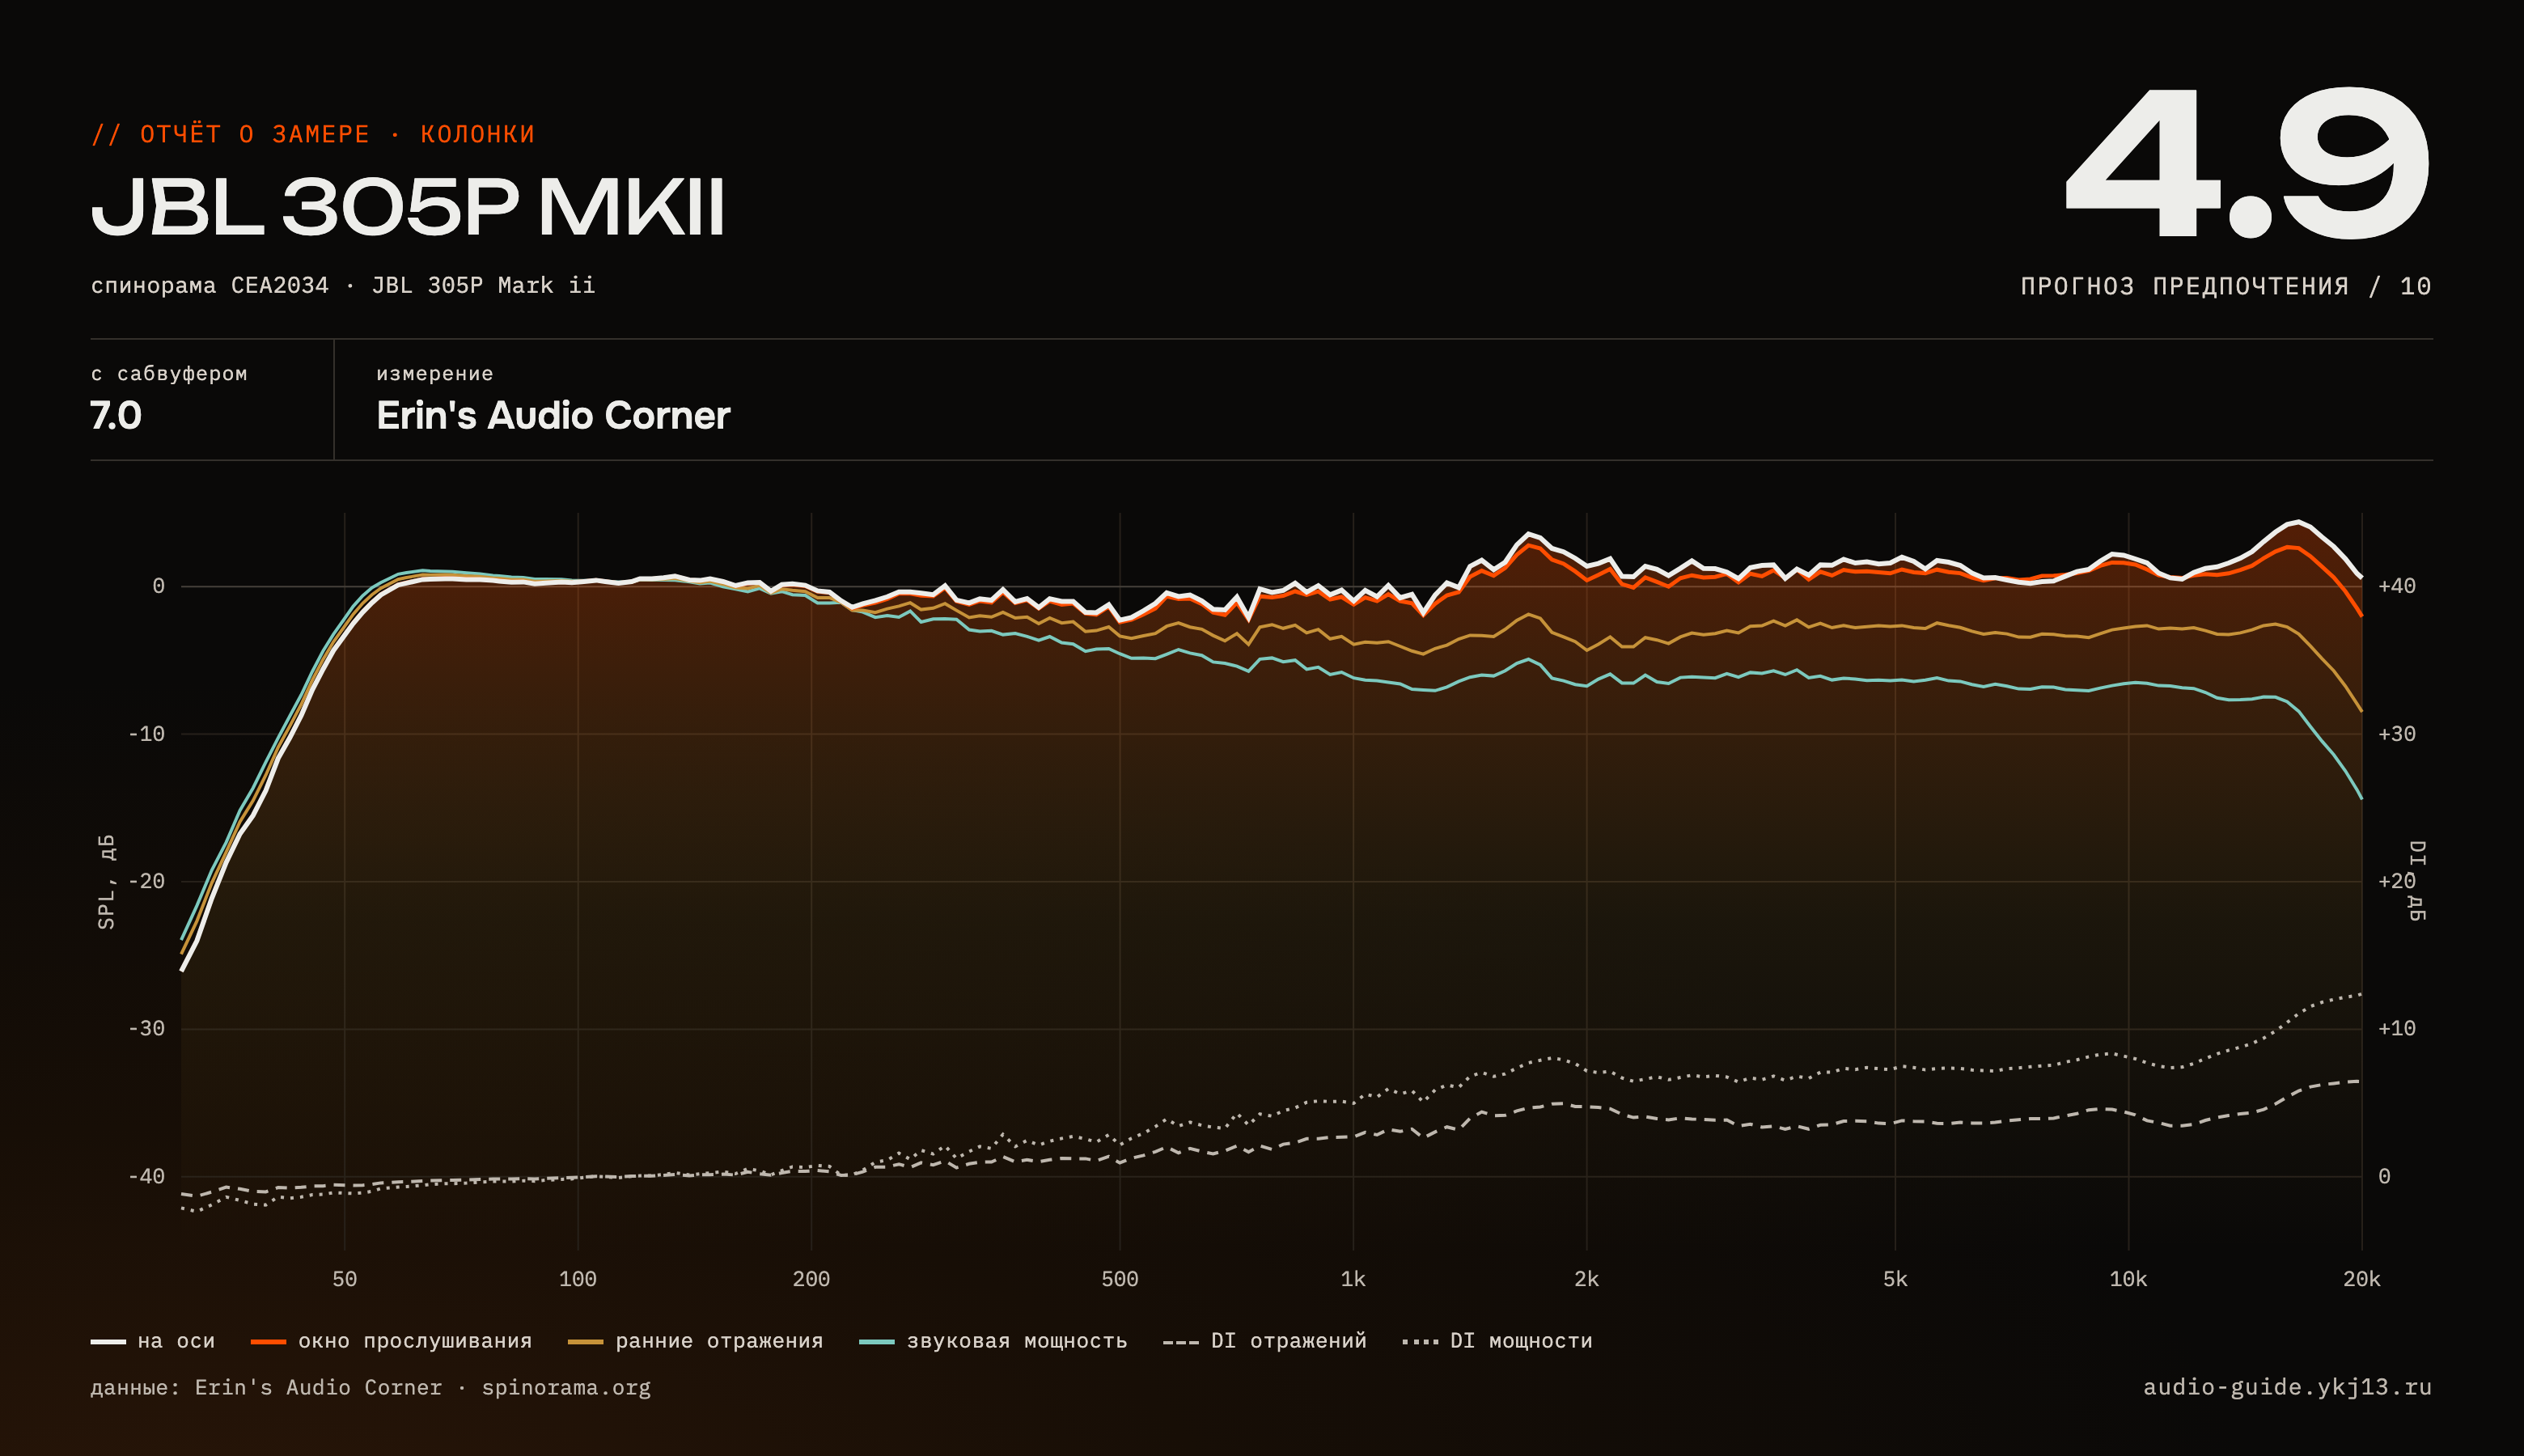This screenshot has width=2524, height=1456.
Task: Select the "+10" DI axis tick
Action: 2397,1029
